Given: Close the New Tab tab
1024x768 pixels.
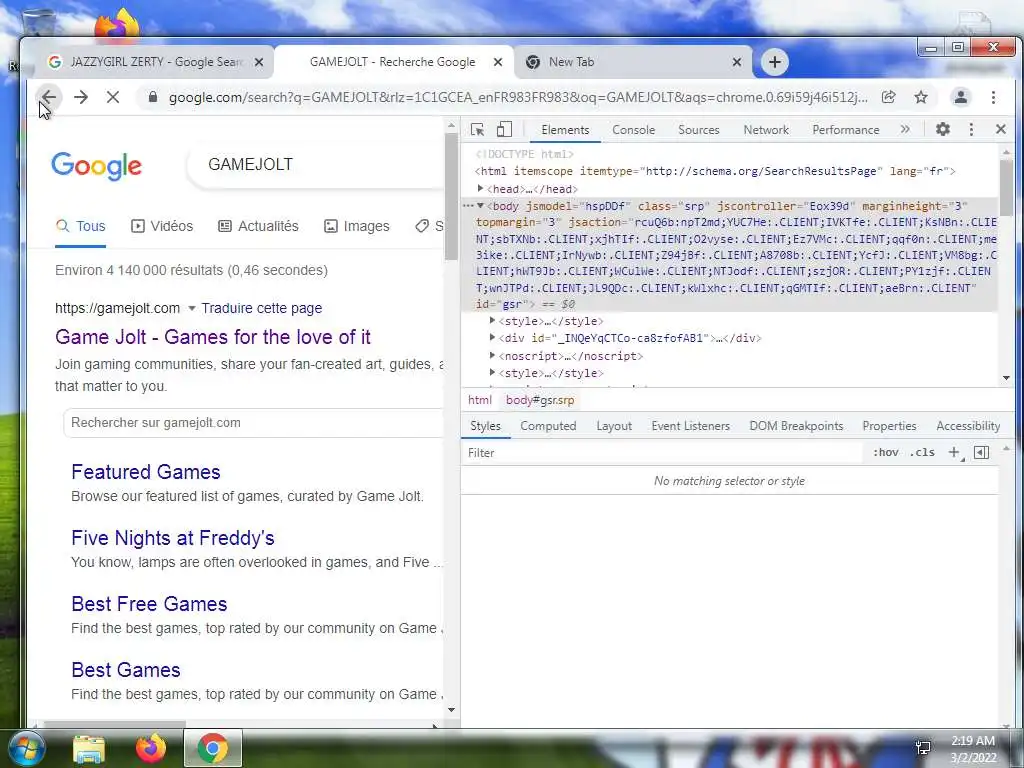Looking at the screenshot, I should click(737, 62).
